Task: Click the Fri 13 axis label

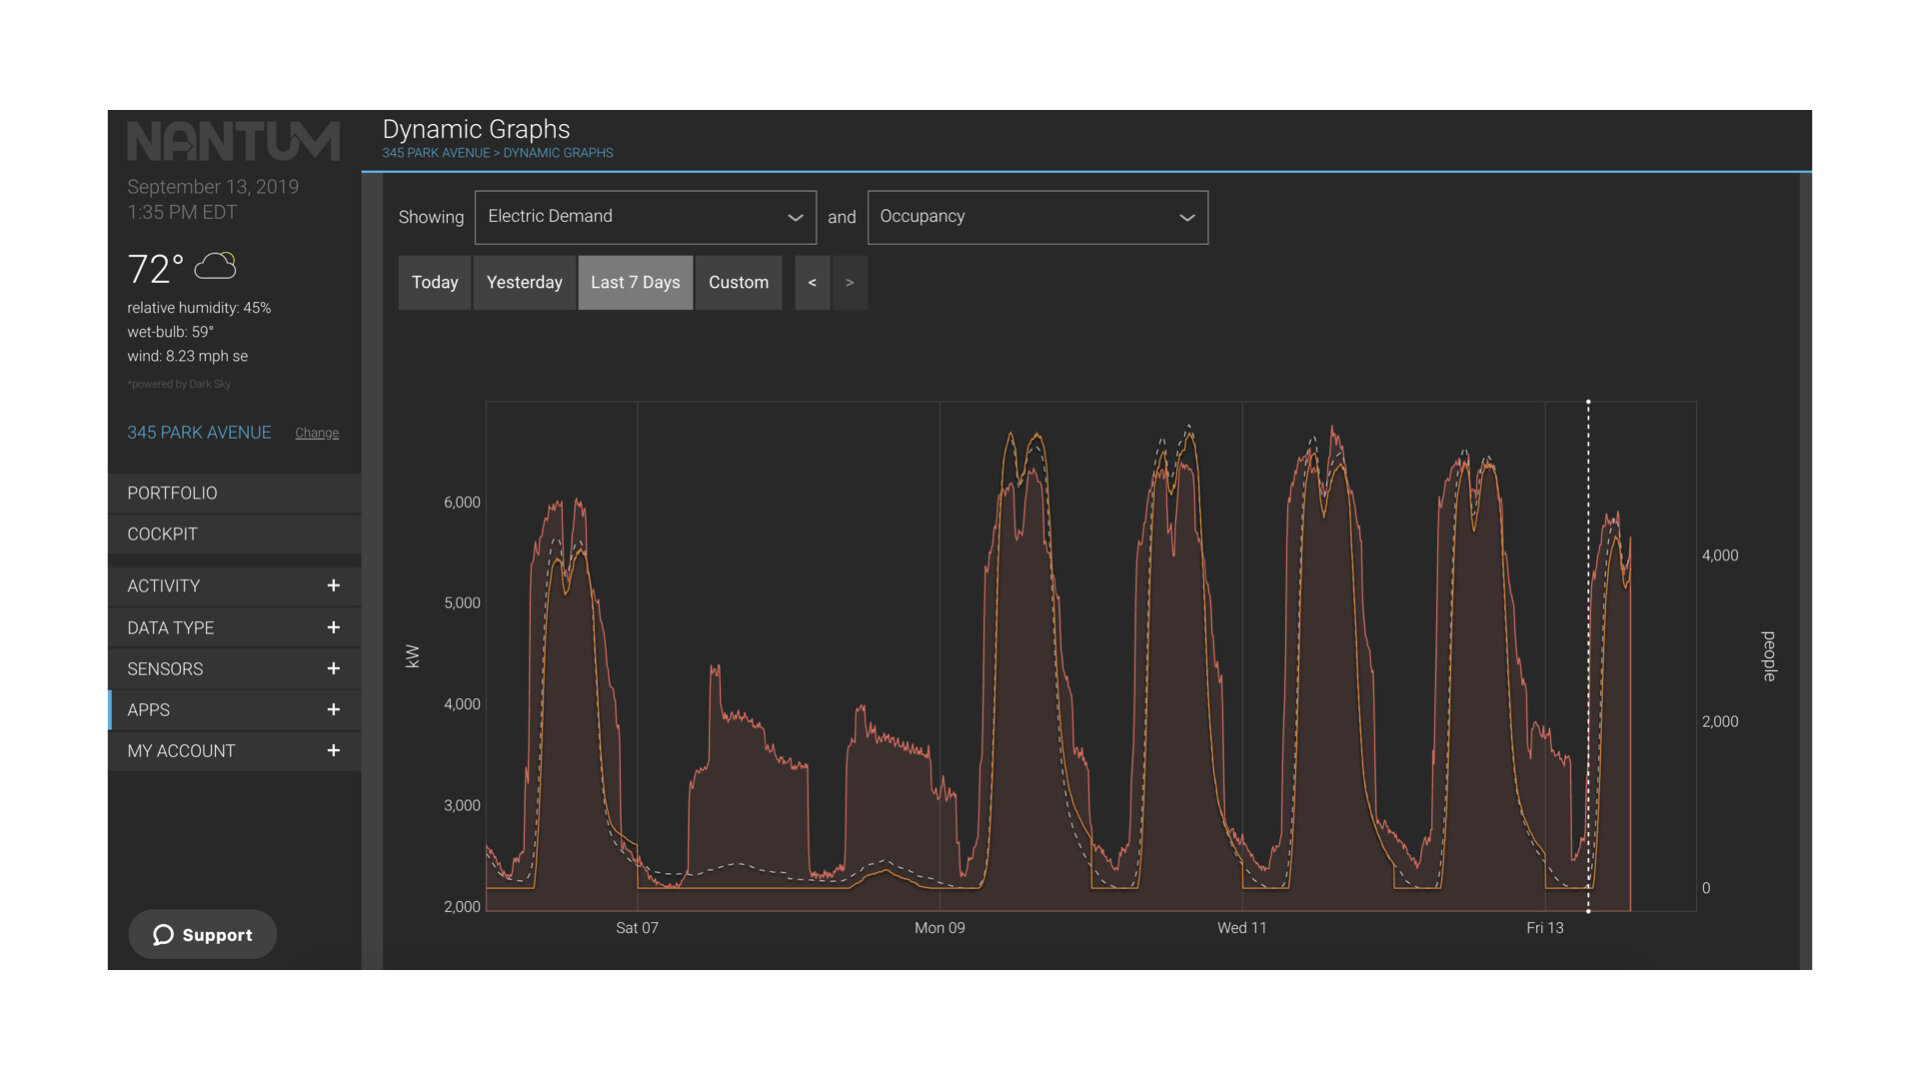Action: click(x=1545, y=928)
